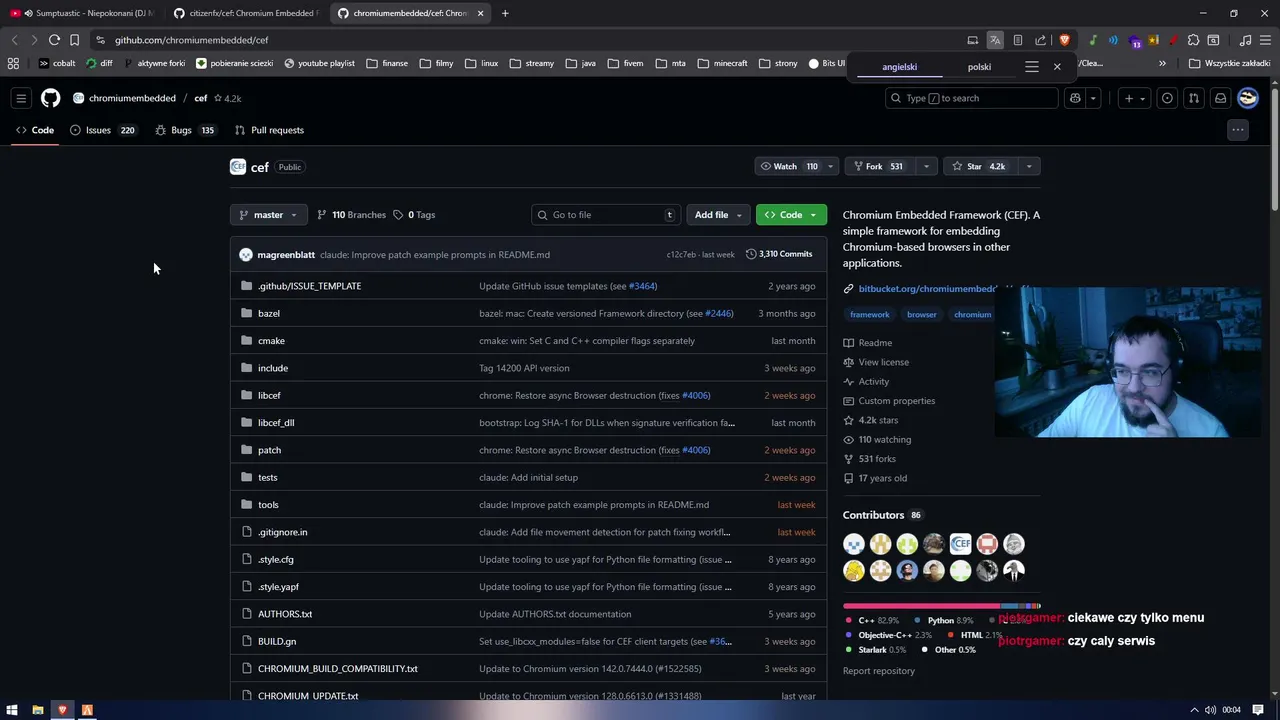The width and height of the screenshot is (1280, 720).
Task: Click the C++ language color dot
Action: click(x=849, y=620)
